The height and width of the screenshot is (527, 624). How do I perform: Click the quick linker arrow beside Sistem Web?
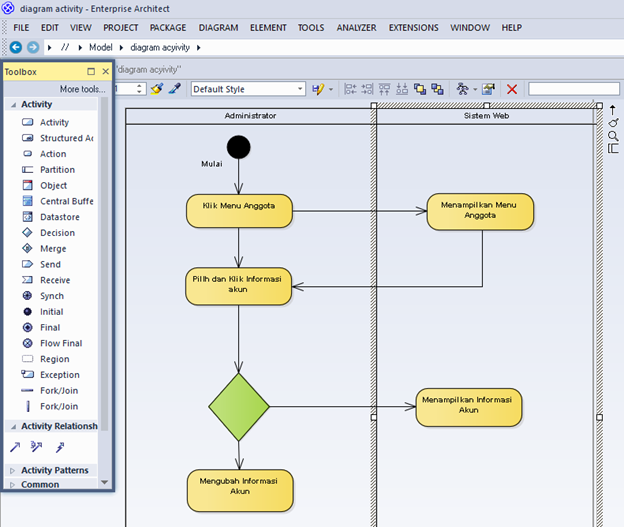[x=612, y=110]
